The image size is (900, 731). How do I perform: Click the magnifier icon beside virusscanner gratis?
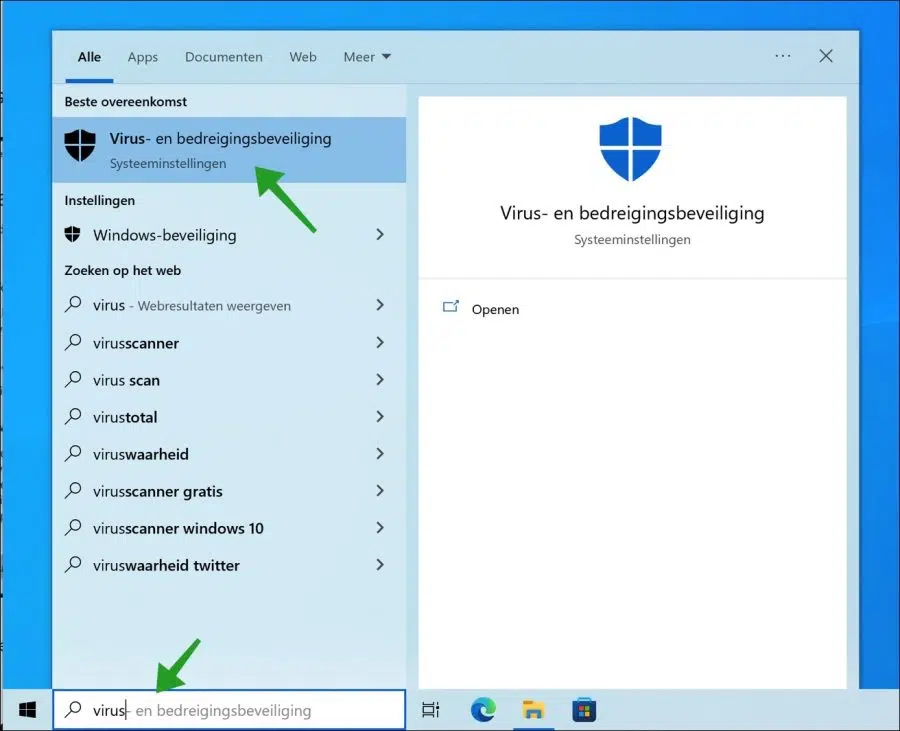(x=73, y=491)
